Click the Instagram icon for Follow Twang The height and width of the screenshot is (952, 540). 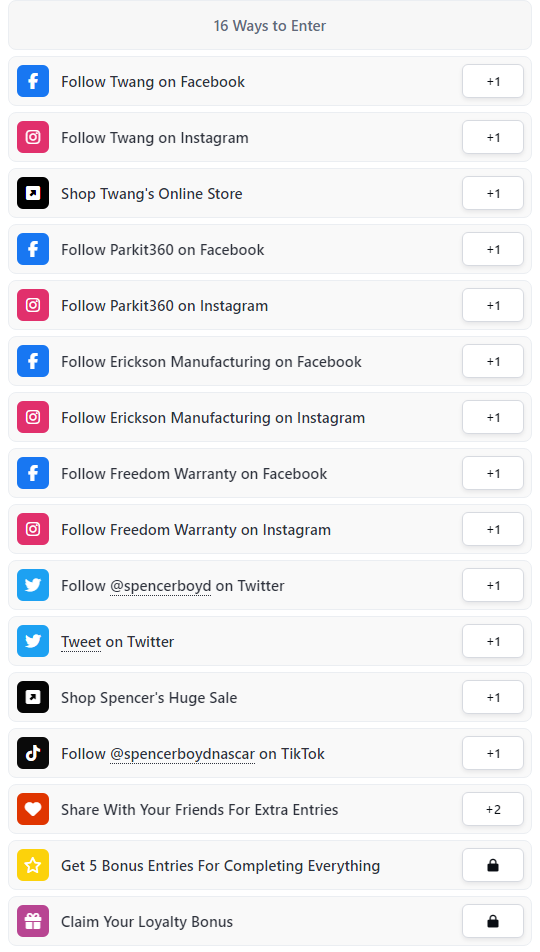tap(33, 137)
